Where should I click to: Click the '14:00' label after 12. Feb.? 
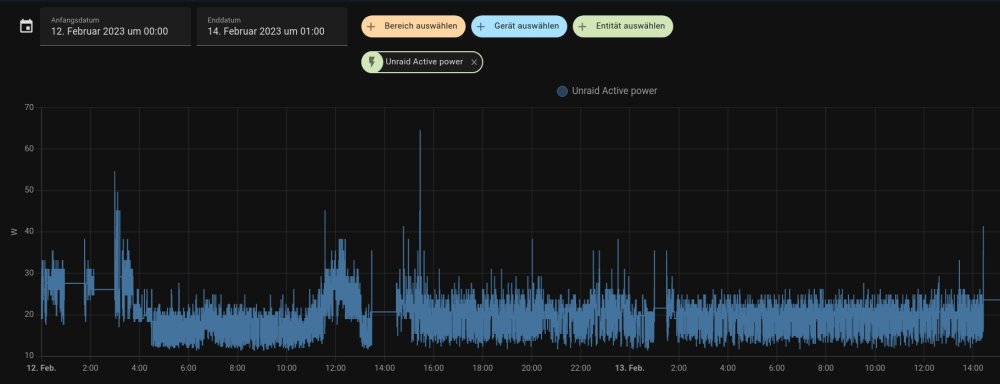(384, 368)
